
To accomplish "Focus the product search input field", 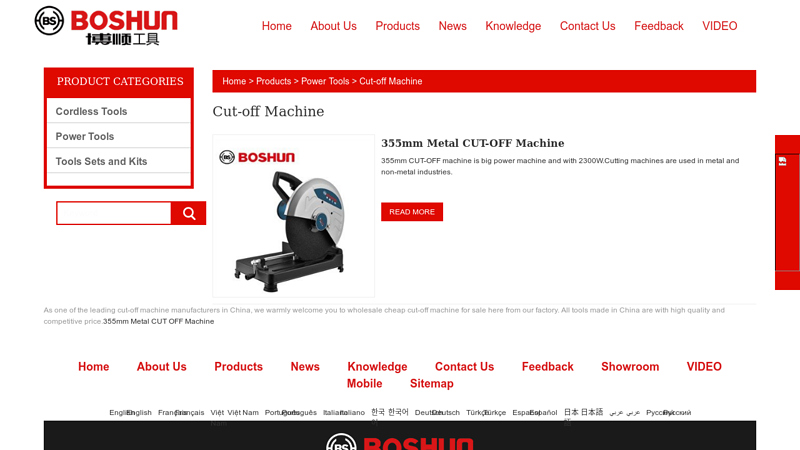I will pyautogui.click(x=114, y=213).
